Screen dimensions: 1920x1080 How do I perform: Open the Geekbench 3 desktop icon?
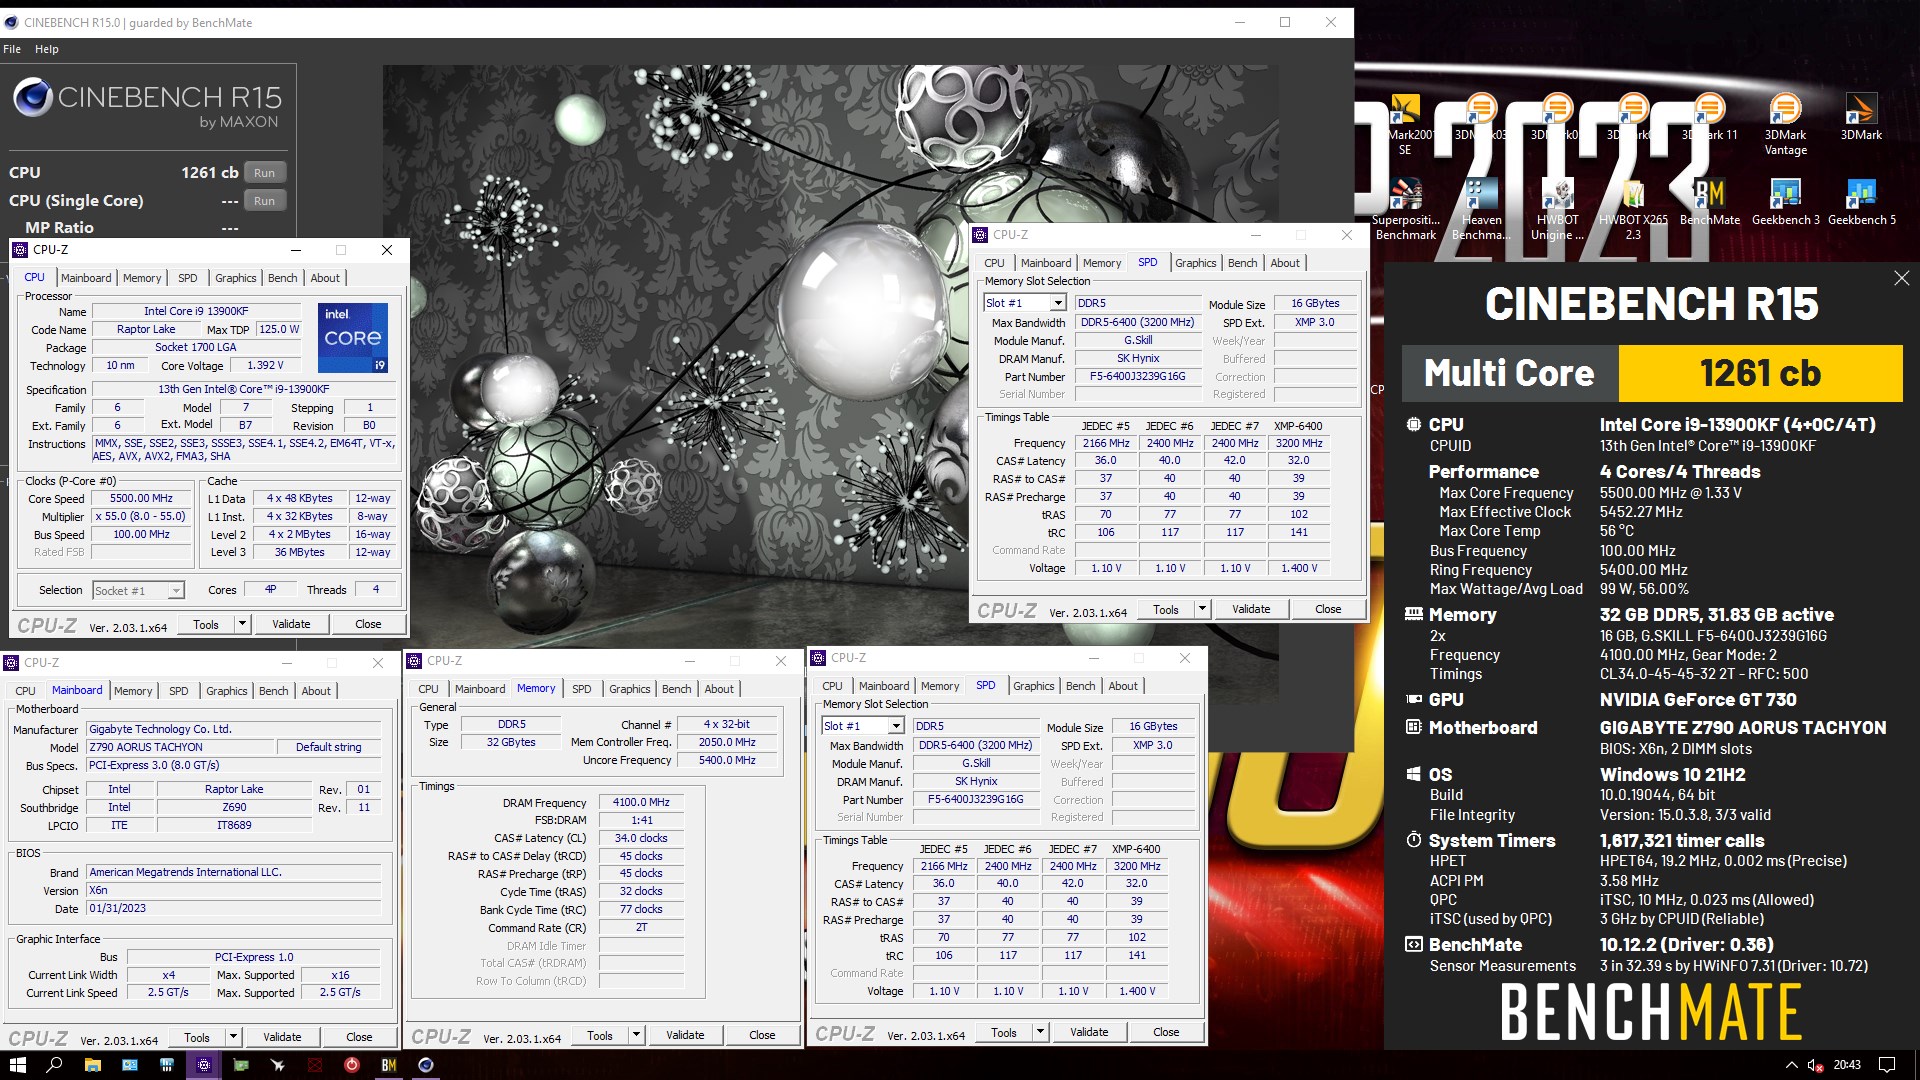click(1785, 202)
